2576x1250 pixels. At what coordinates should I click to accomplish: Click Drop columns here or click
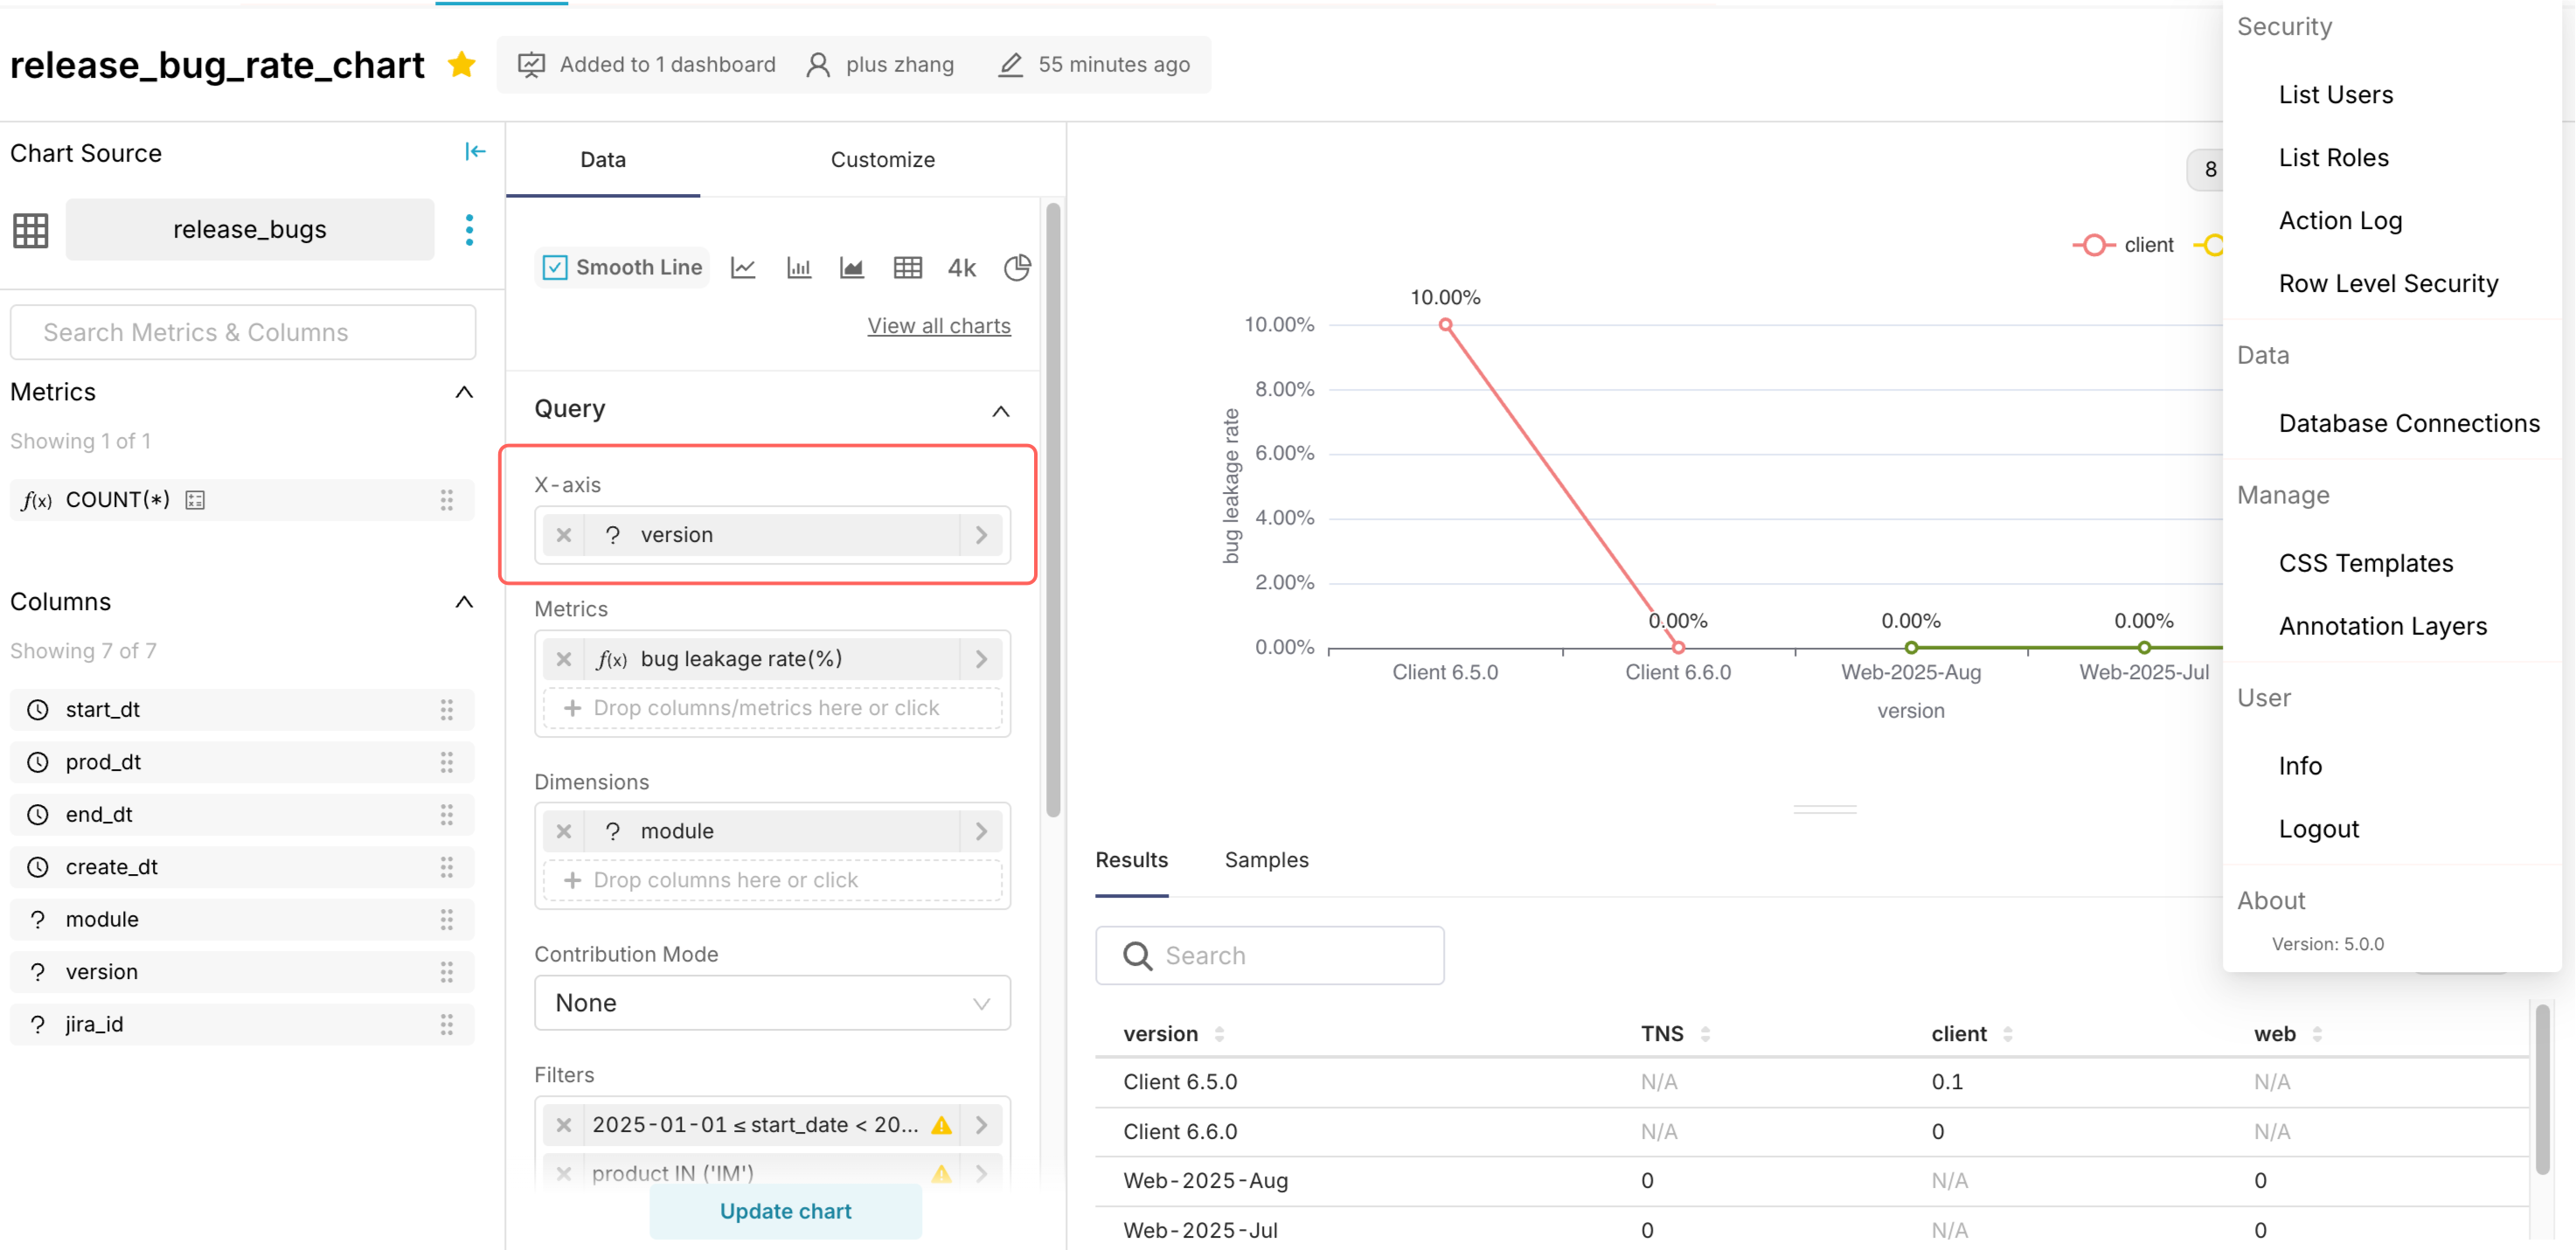tap(772, 880)
